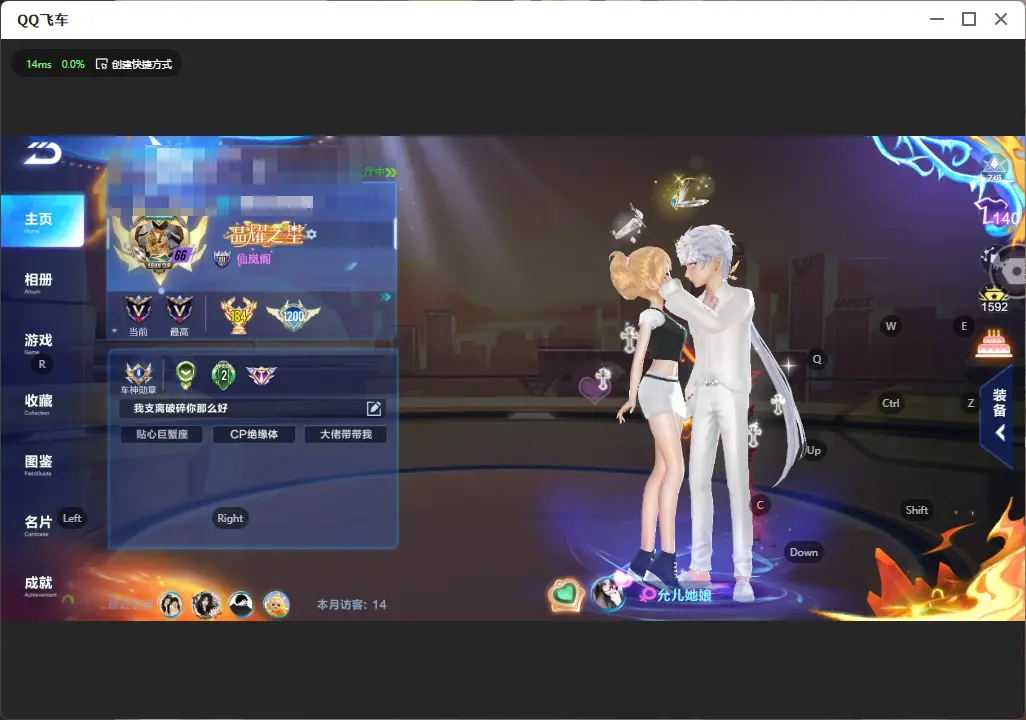Switch to the 主页 tab

pos(43,221)
